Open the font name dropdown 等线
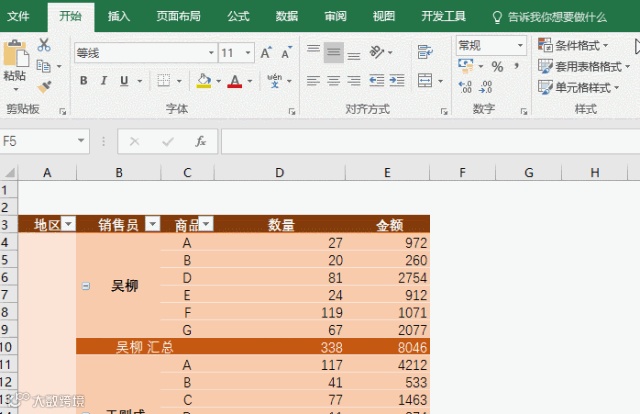Viewport: 640px width, 414px height. pyautogui.click(x=211, y=53)
